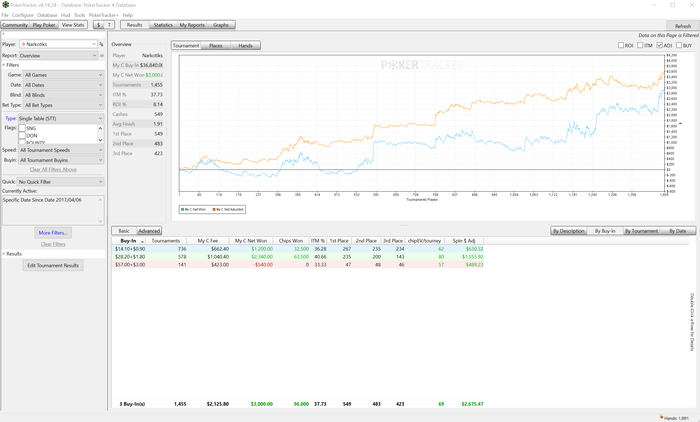Sort by the My C Net Won column

pyautogui.click(x=251, y=241)
